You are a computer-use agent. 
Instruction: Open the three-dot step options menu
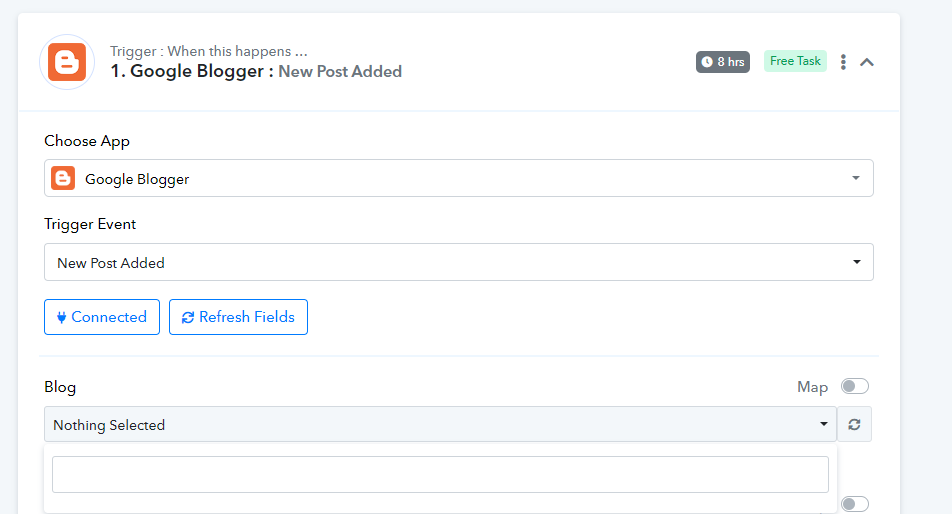coord(843,62)
